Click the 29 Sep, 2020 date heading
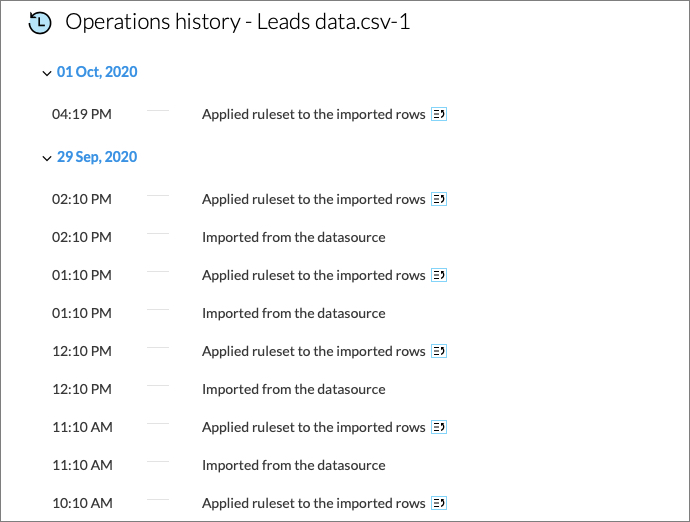This screenshot has width=690, height=522. (x=97, y=157)
